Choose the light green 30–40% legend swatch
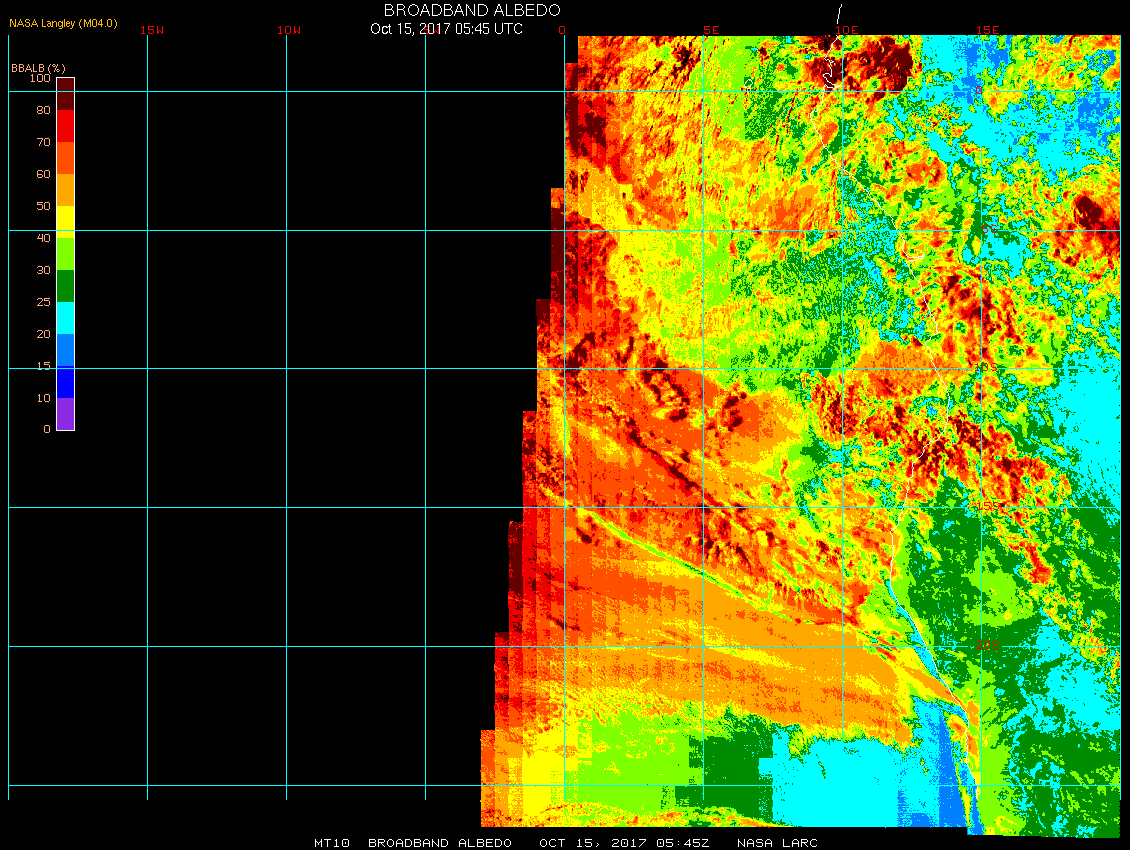 [65, 254]
